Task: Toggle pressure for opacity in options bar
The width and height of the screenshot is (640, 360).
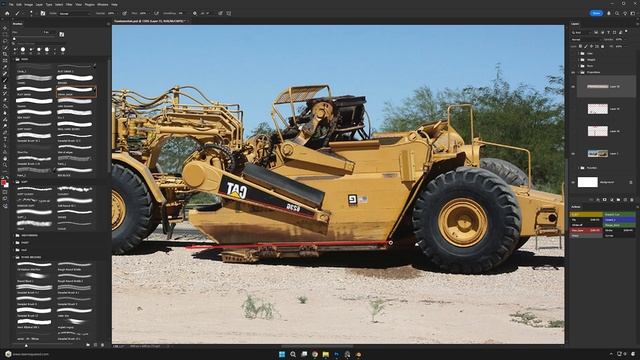Action: click(x=124, y=13)
